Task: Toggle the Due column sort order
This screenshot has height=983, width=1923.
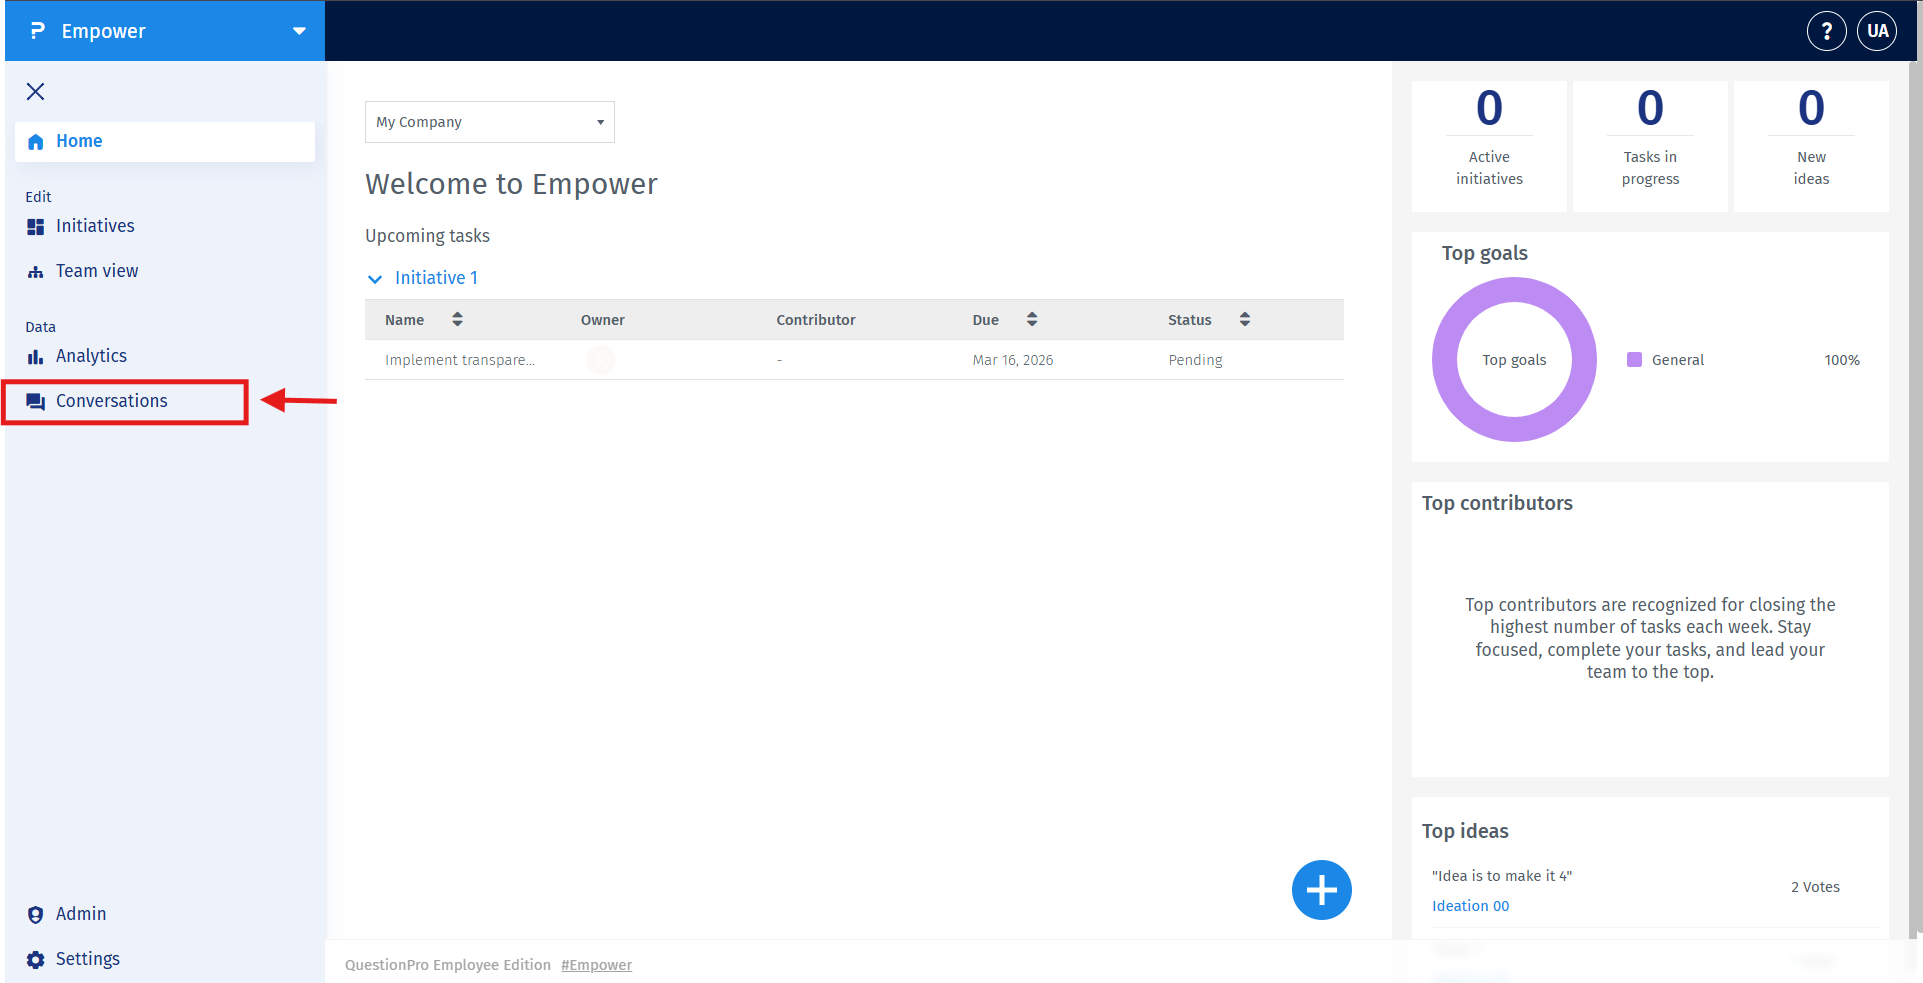Action: 1031,319
